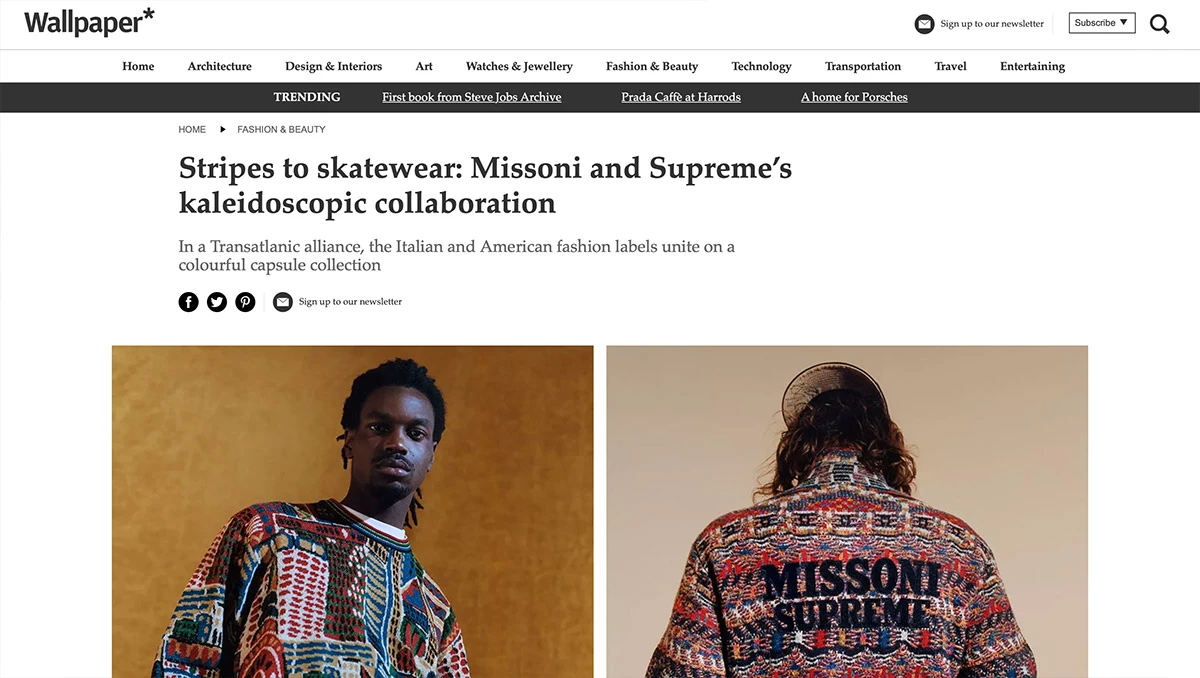Click the HOME breadcrumb link
1200x678 pixels.
coord(192,129)
